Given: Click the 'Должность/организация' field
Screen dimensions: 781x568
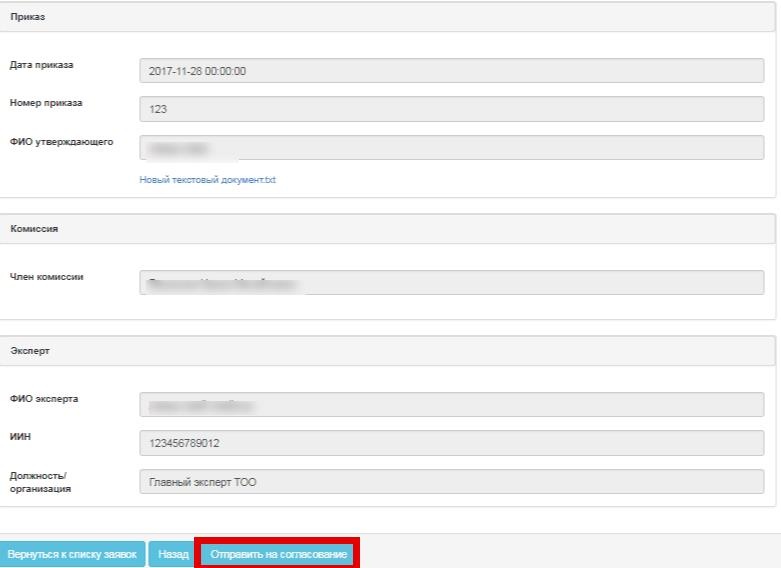Looking at the screenshot, I should pyautogui.click(x=451, y=482).
